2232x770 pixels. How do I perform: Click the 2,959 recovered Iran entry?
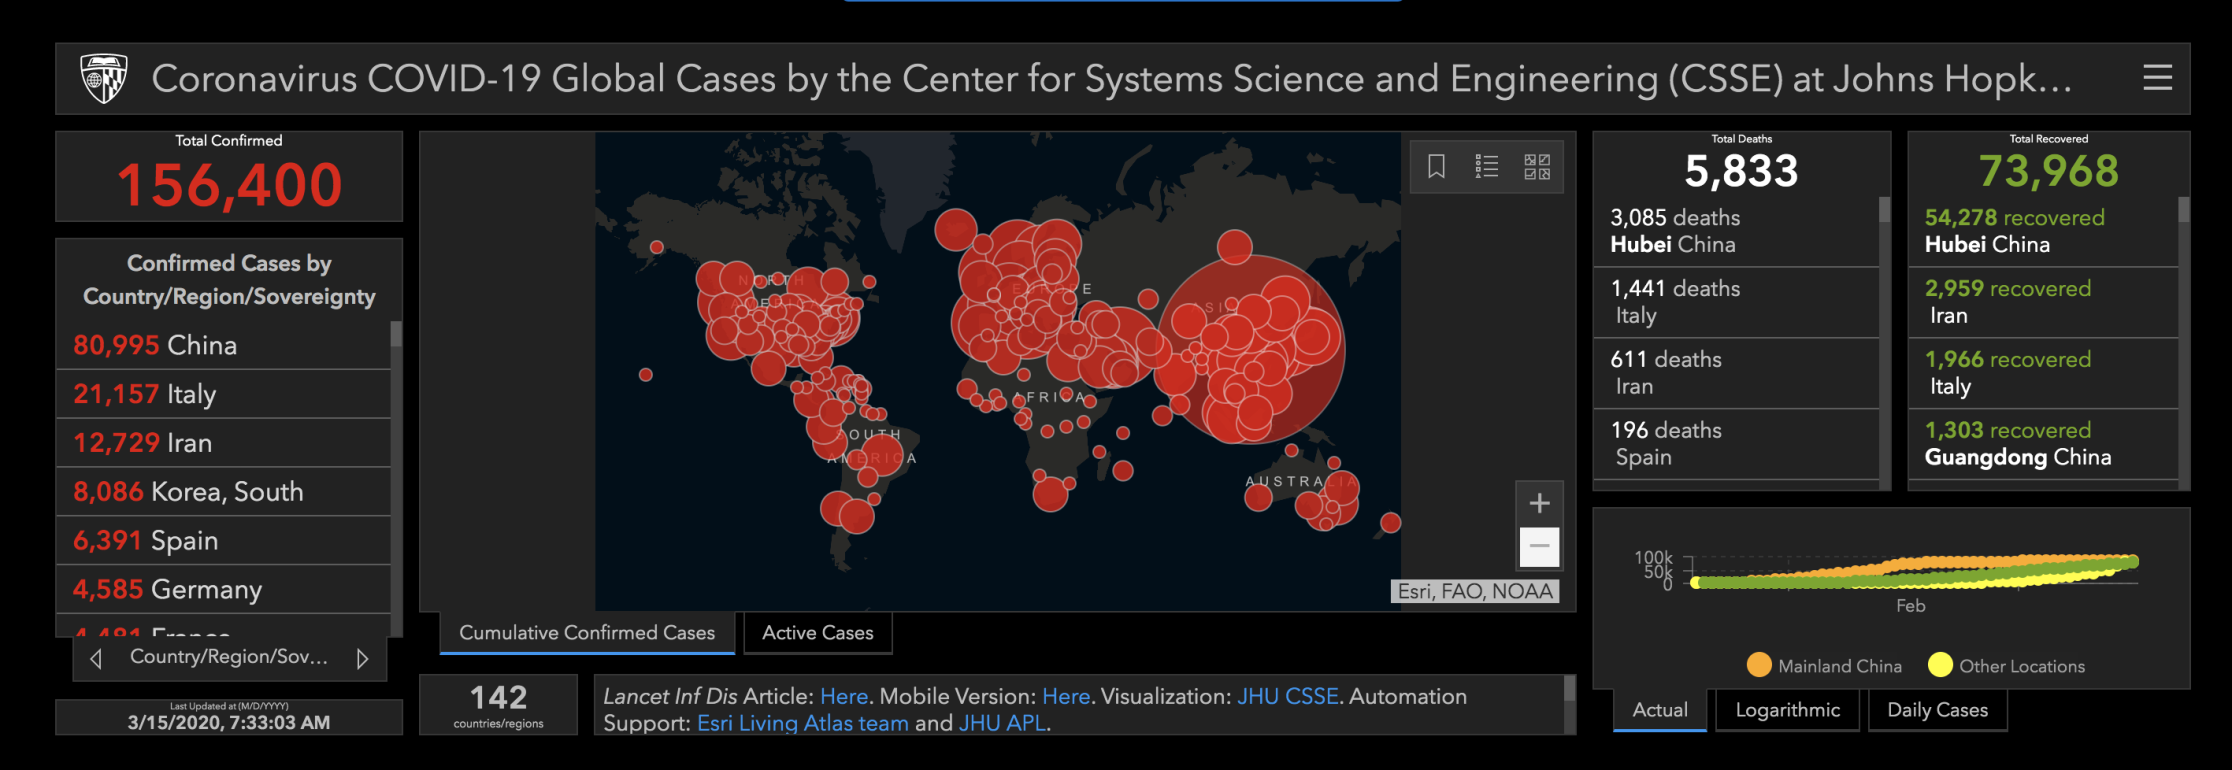[2043, 302]
